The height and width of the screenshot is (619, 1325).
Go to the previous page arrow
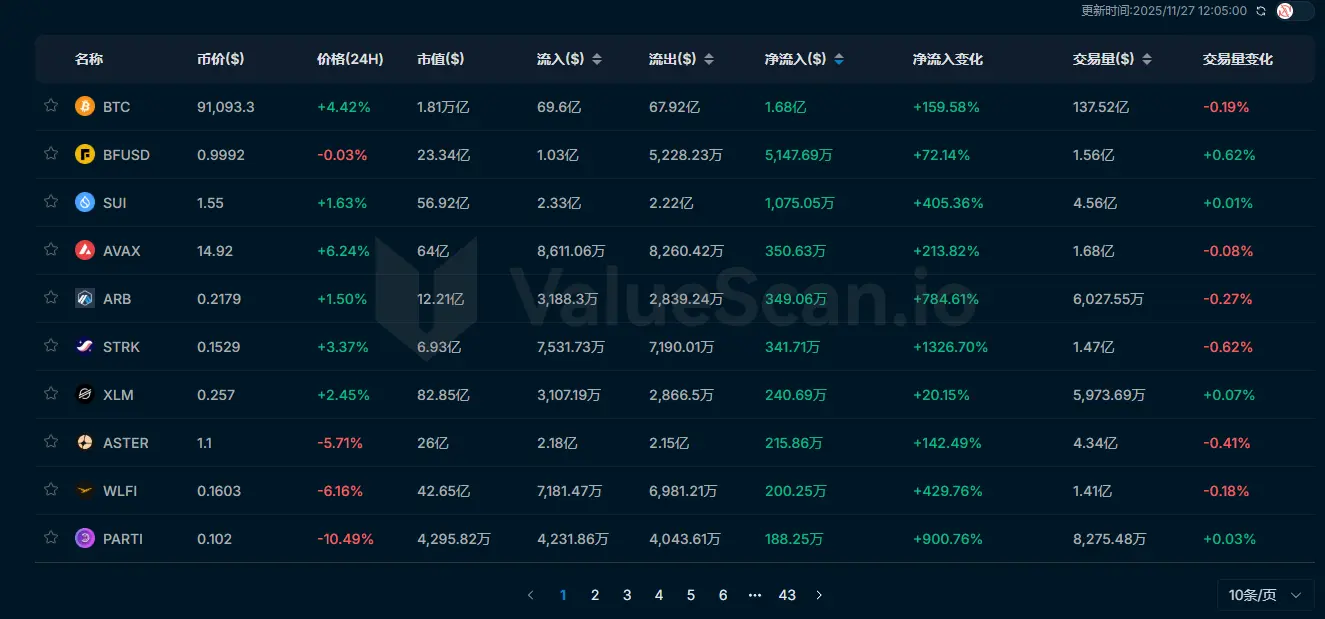(x=531, y=595)
